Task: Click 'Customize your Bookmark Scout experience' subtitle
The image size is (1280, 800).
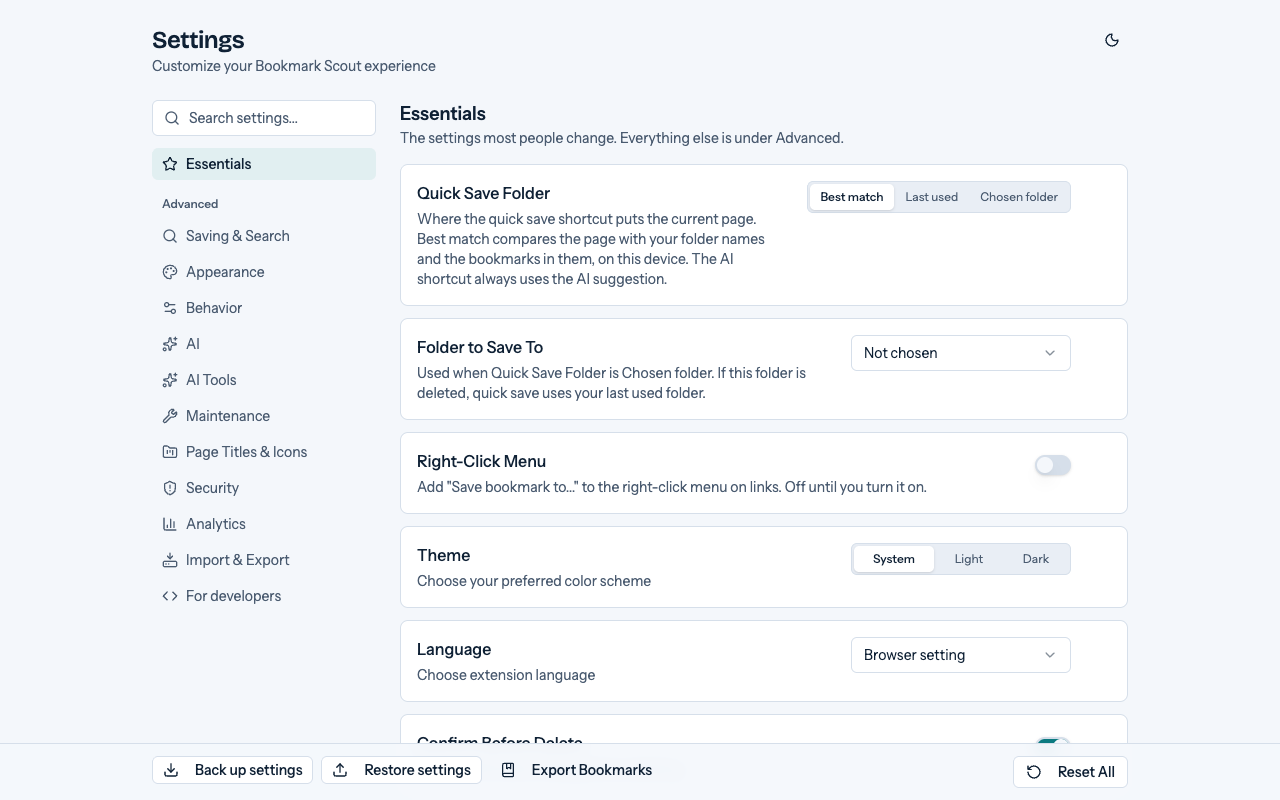Action: pos(294,66)
